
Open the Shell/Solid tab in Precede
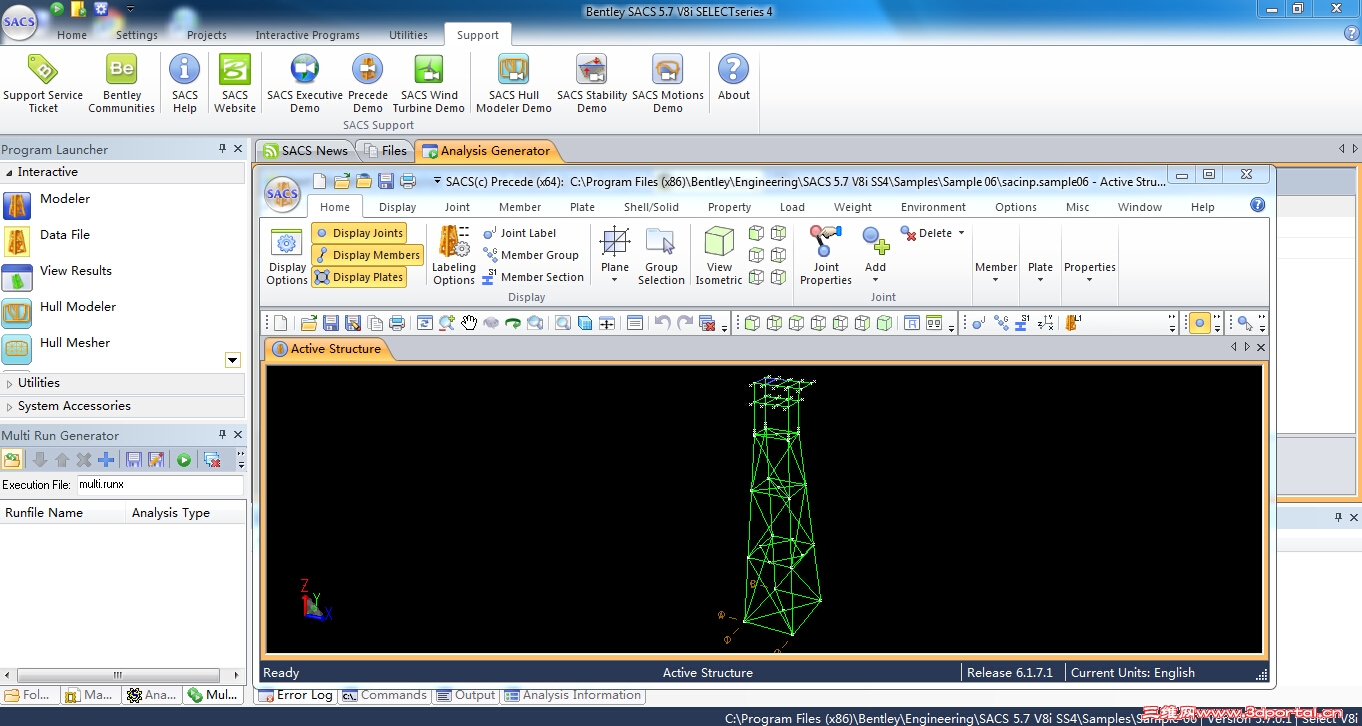pyautogui.click(x=651, y=207)
